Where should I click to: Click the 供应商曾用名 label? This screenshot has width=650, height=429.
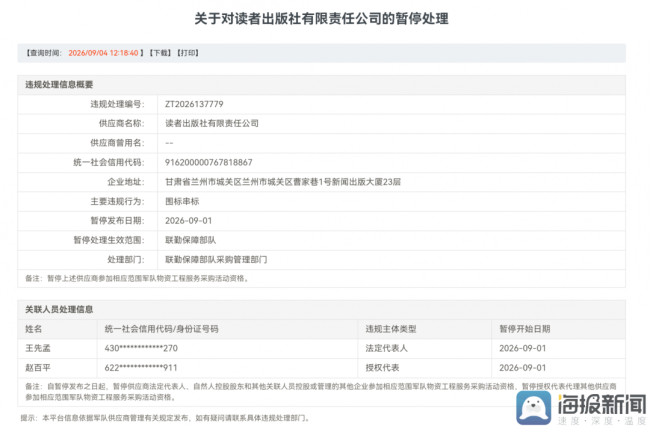(x=117, y=143)
